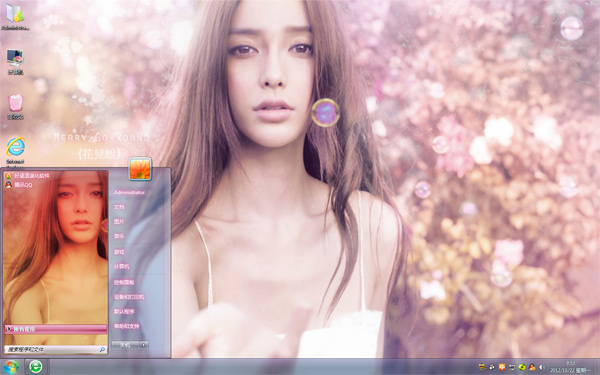Click the orange flower user picture

click(140, 168)
